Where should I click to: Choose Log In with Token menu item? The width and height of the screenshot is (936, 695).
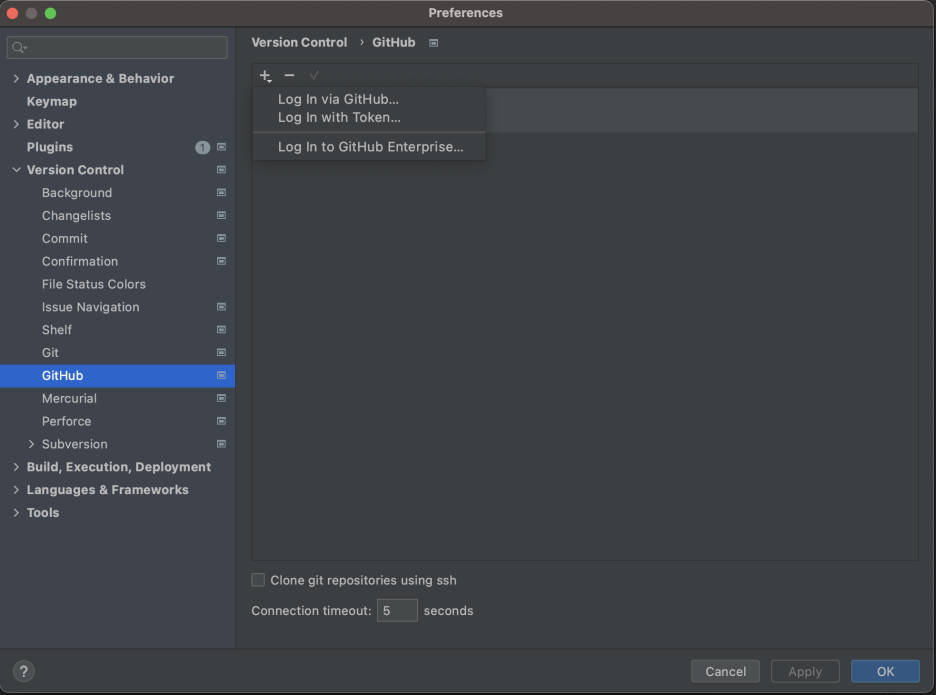click(x=369, y=117)
